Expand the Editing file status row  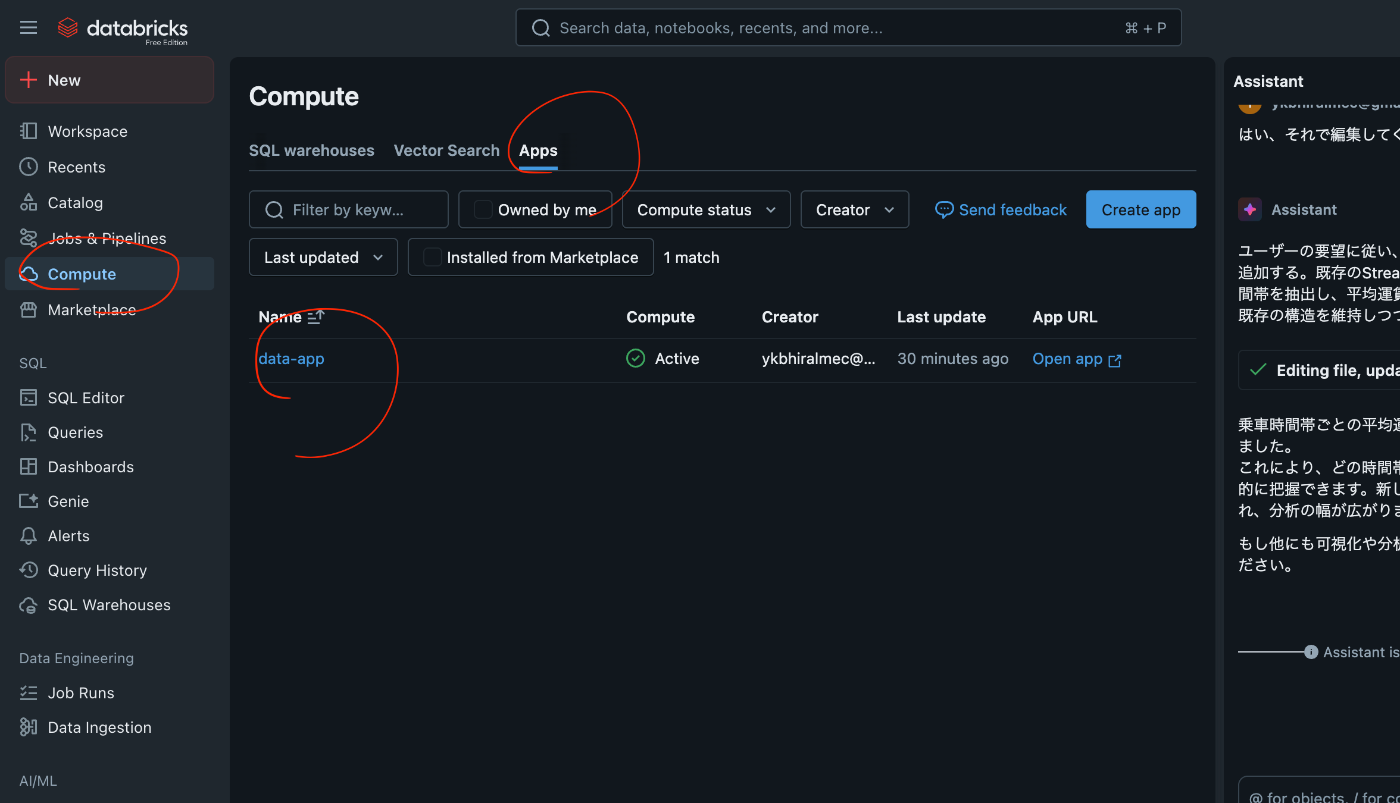coord(1319,370)
